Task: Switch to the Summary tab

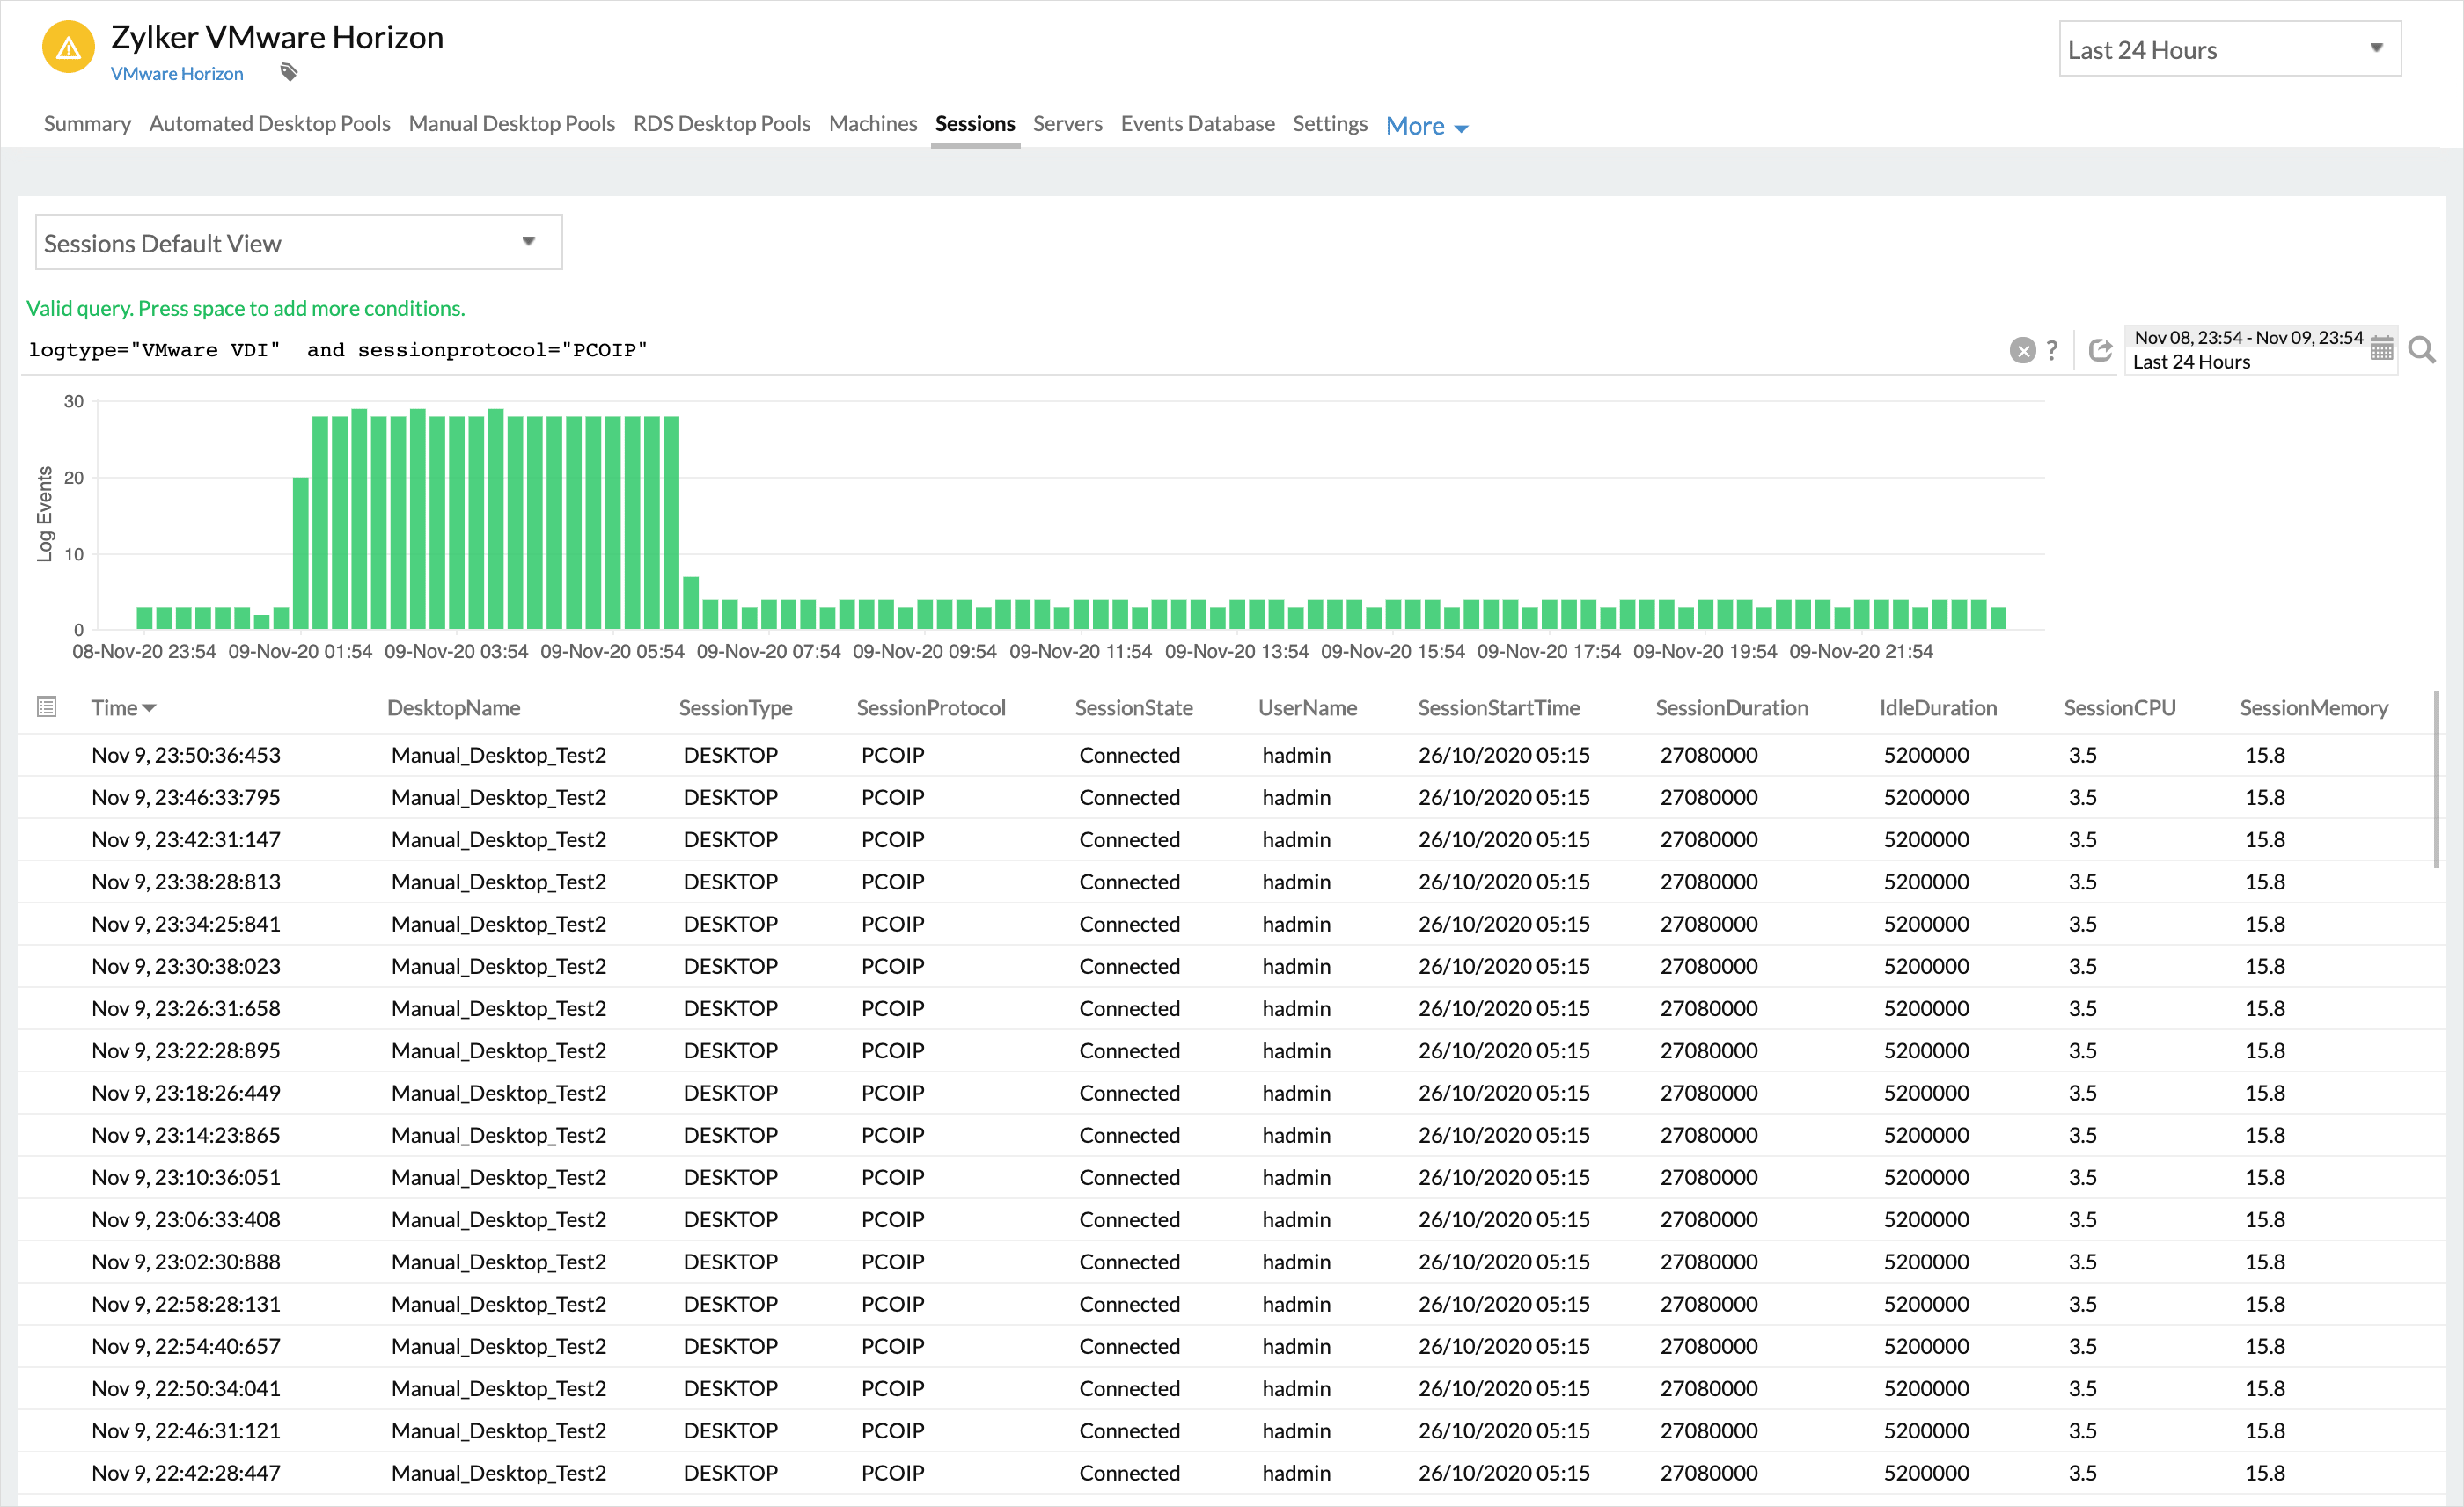Action: (87, 123)
